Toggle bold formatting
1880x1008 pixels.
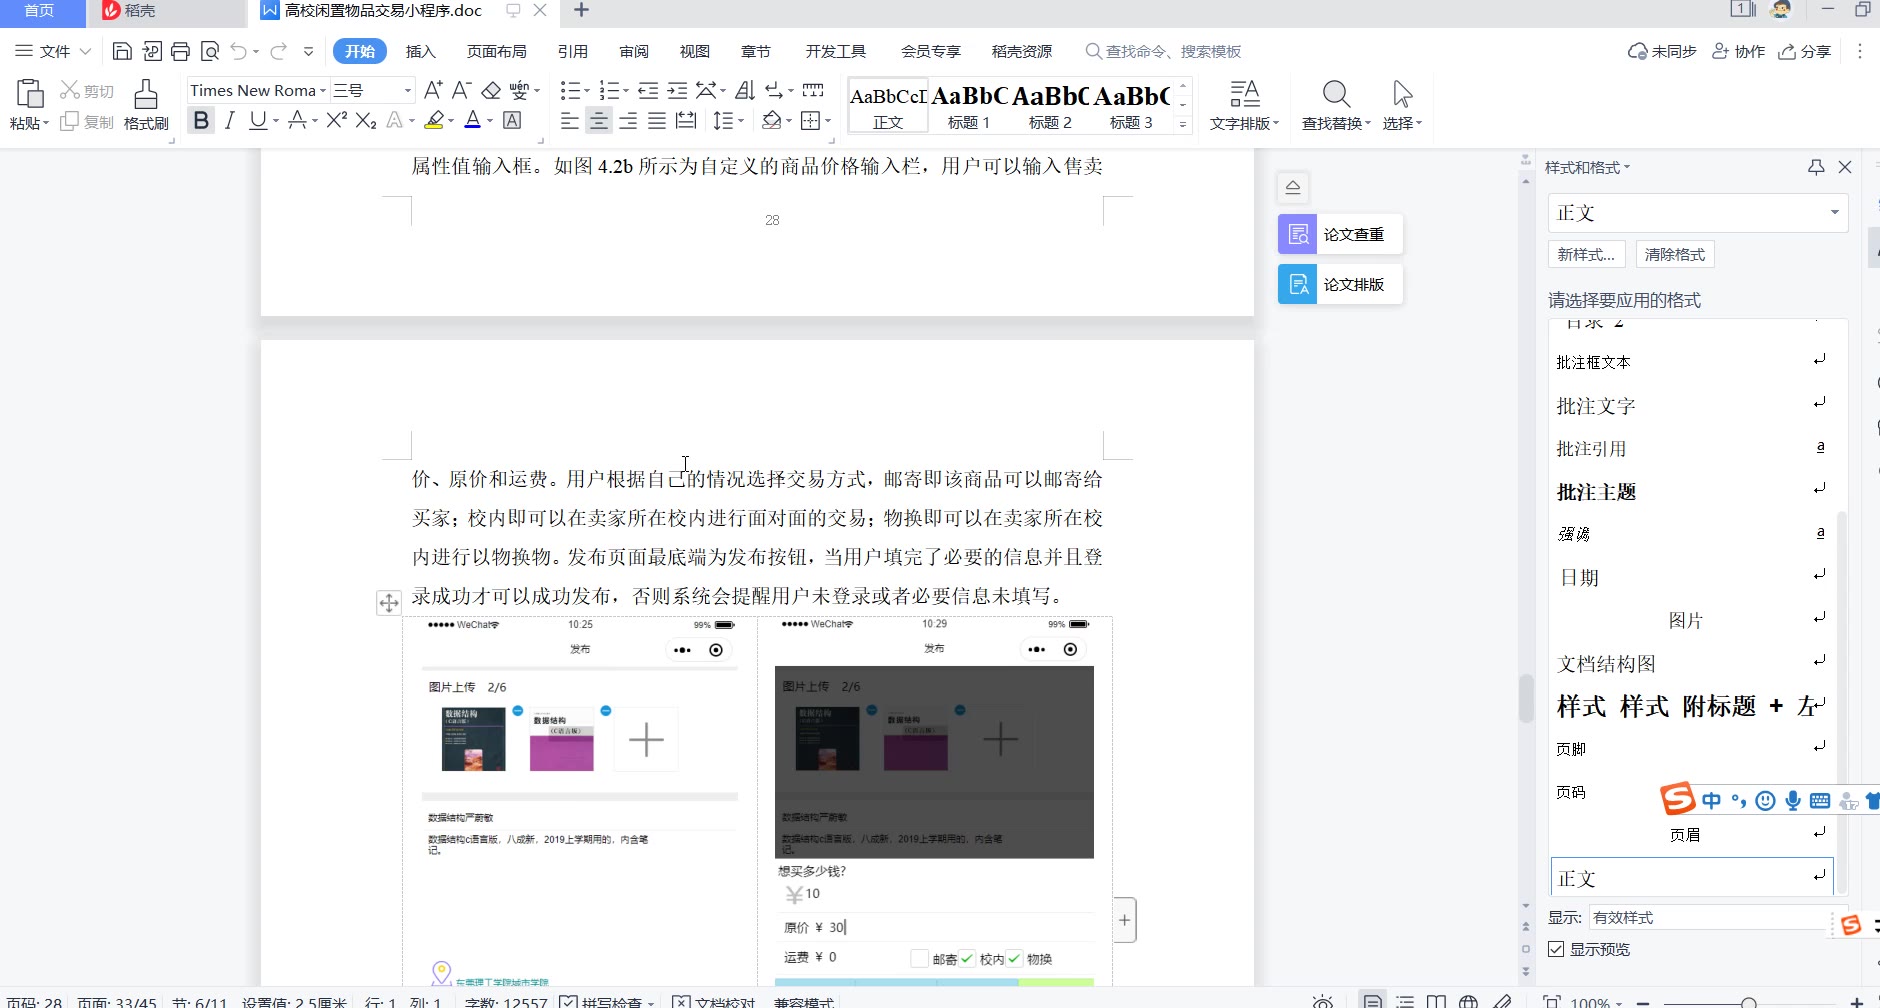[x=201, y=120]
